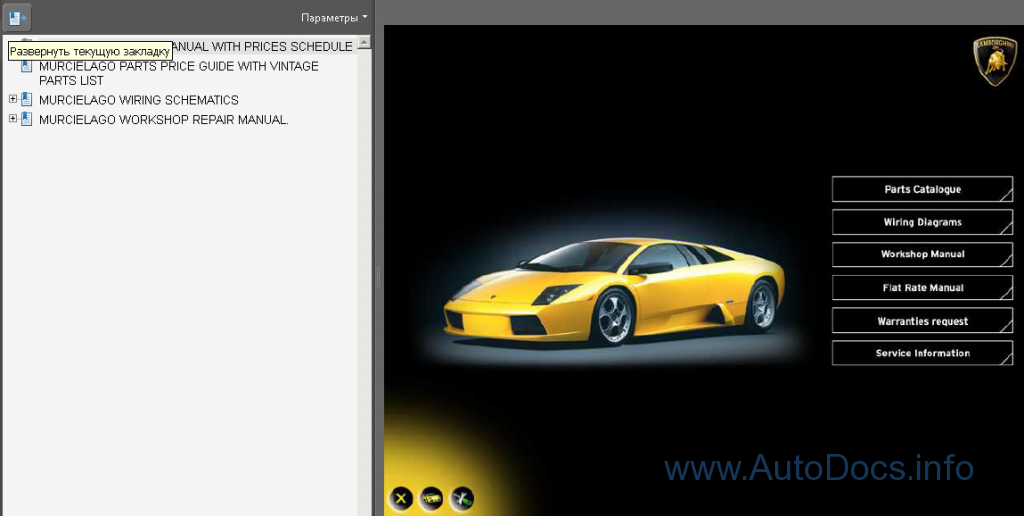
Task: Open the Parts Catalogue button
Action: tap(922, 189)
